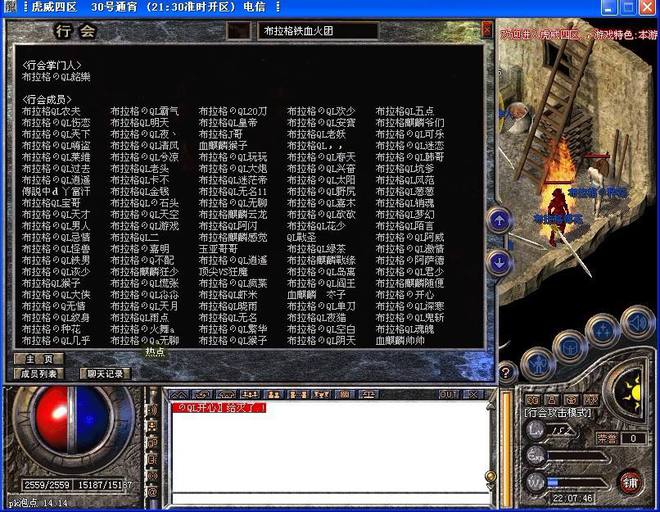
Task: Click the Exp experience orb
Action: point(536,456)
